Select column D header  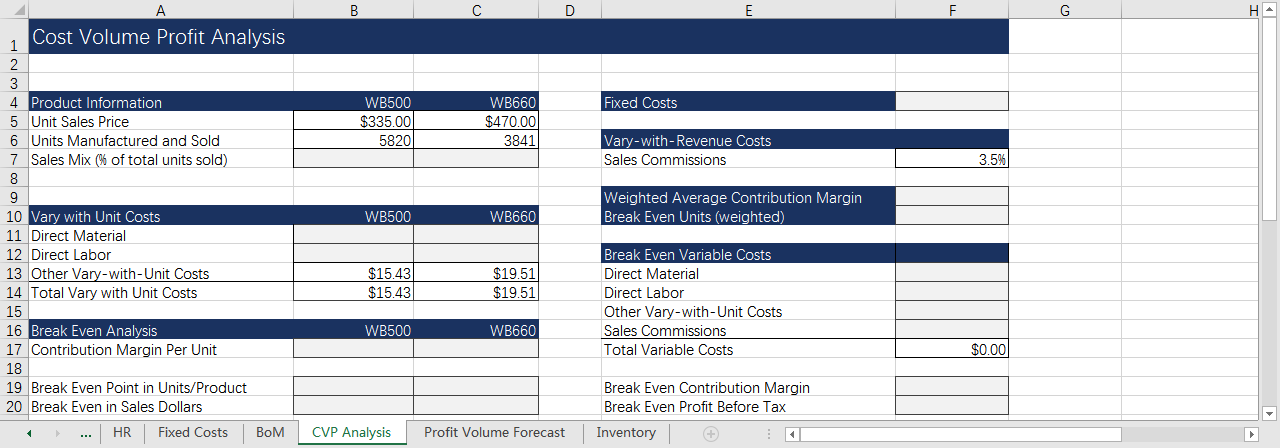click(x=569, y=9)
